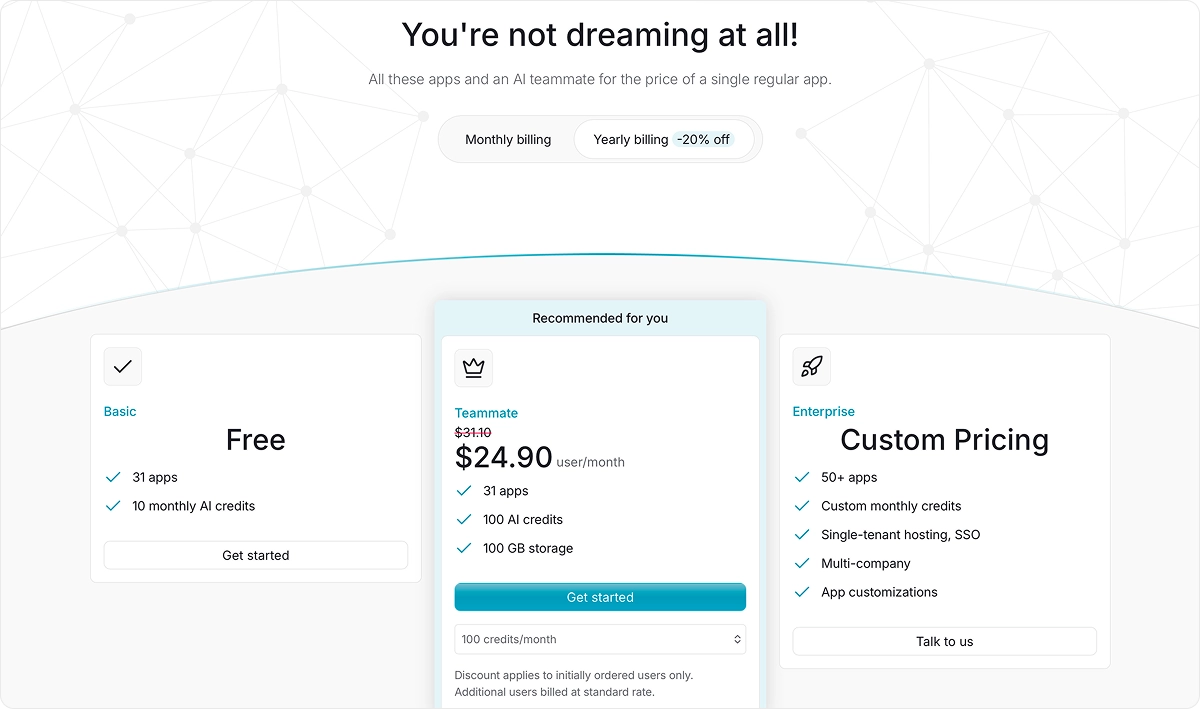This screenshot has height=709, width=1200.
Task: Select the Basic plan label
Action: (119, 411)
